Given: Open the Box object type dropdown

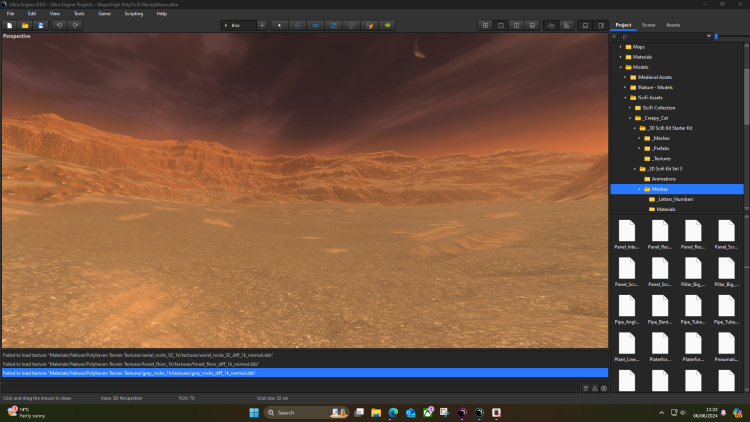Looking at the screenshot, I should point(238,25).
